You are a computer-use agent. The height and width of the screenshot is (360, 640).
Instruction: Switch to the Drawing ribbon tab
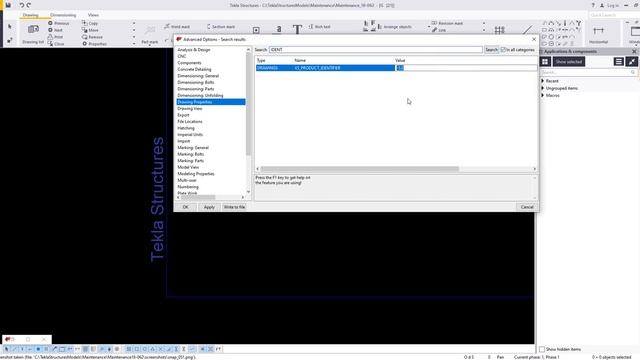click(30, 15)
